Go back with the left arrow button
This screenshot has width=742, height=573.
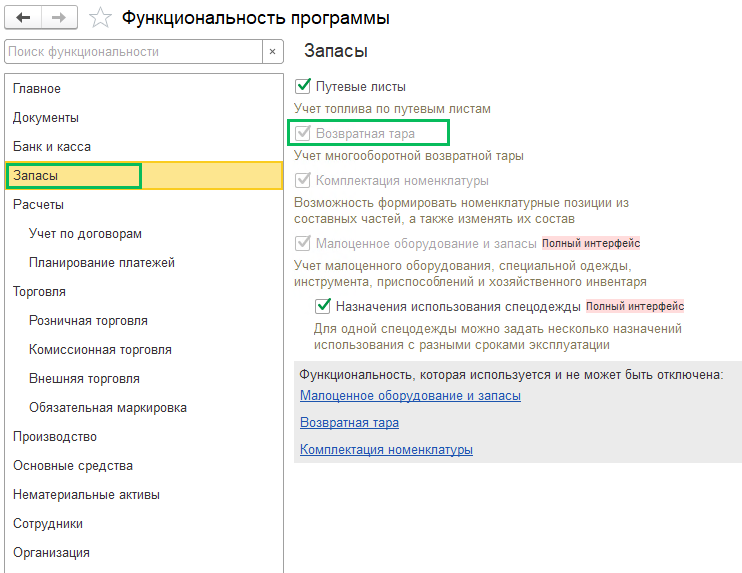pos(23,18)
